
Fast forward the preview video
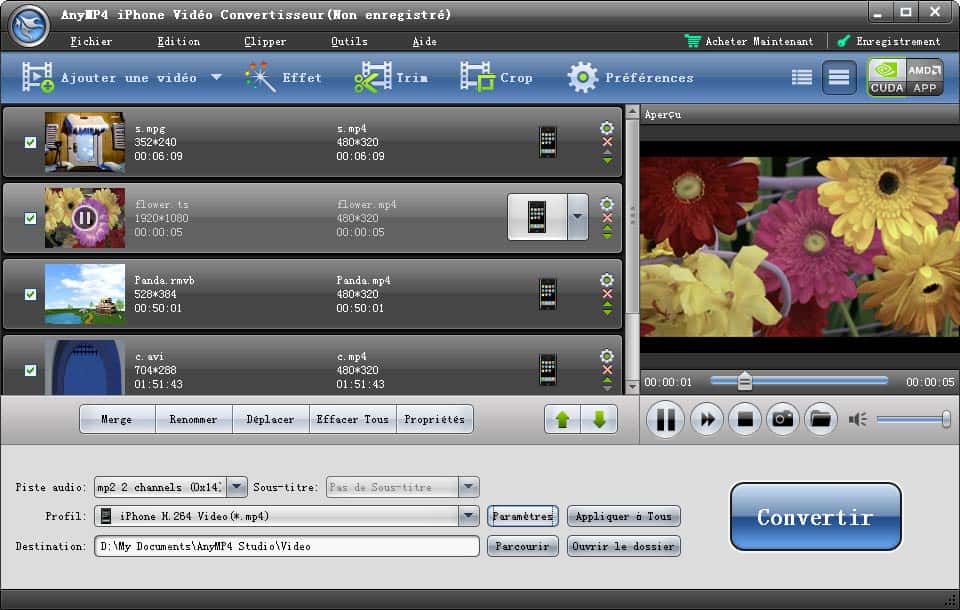click(x=707, y=420)
